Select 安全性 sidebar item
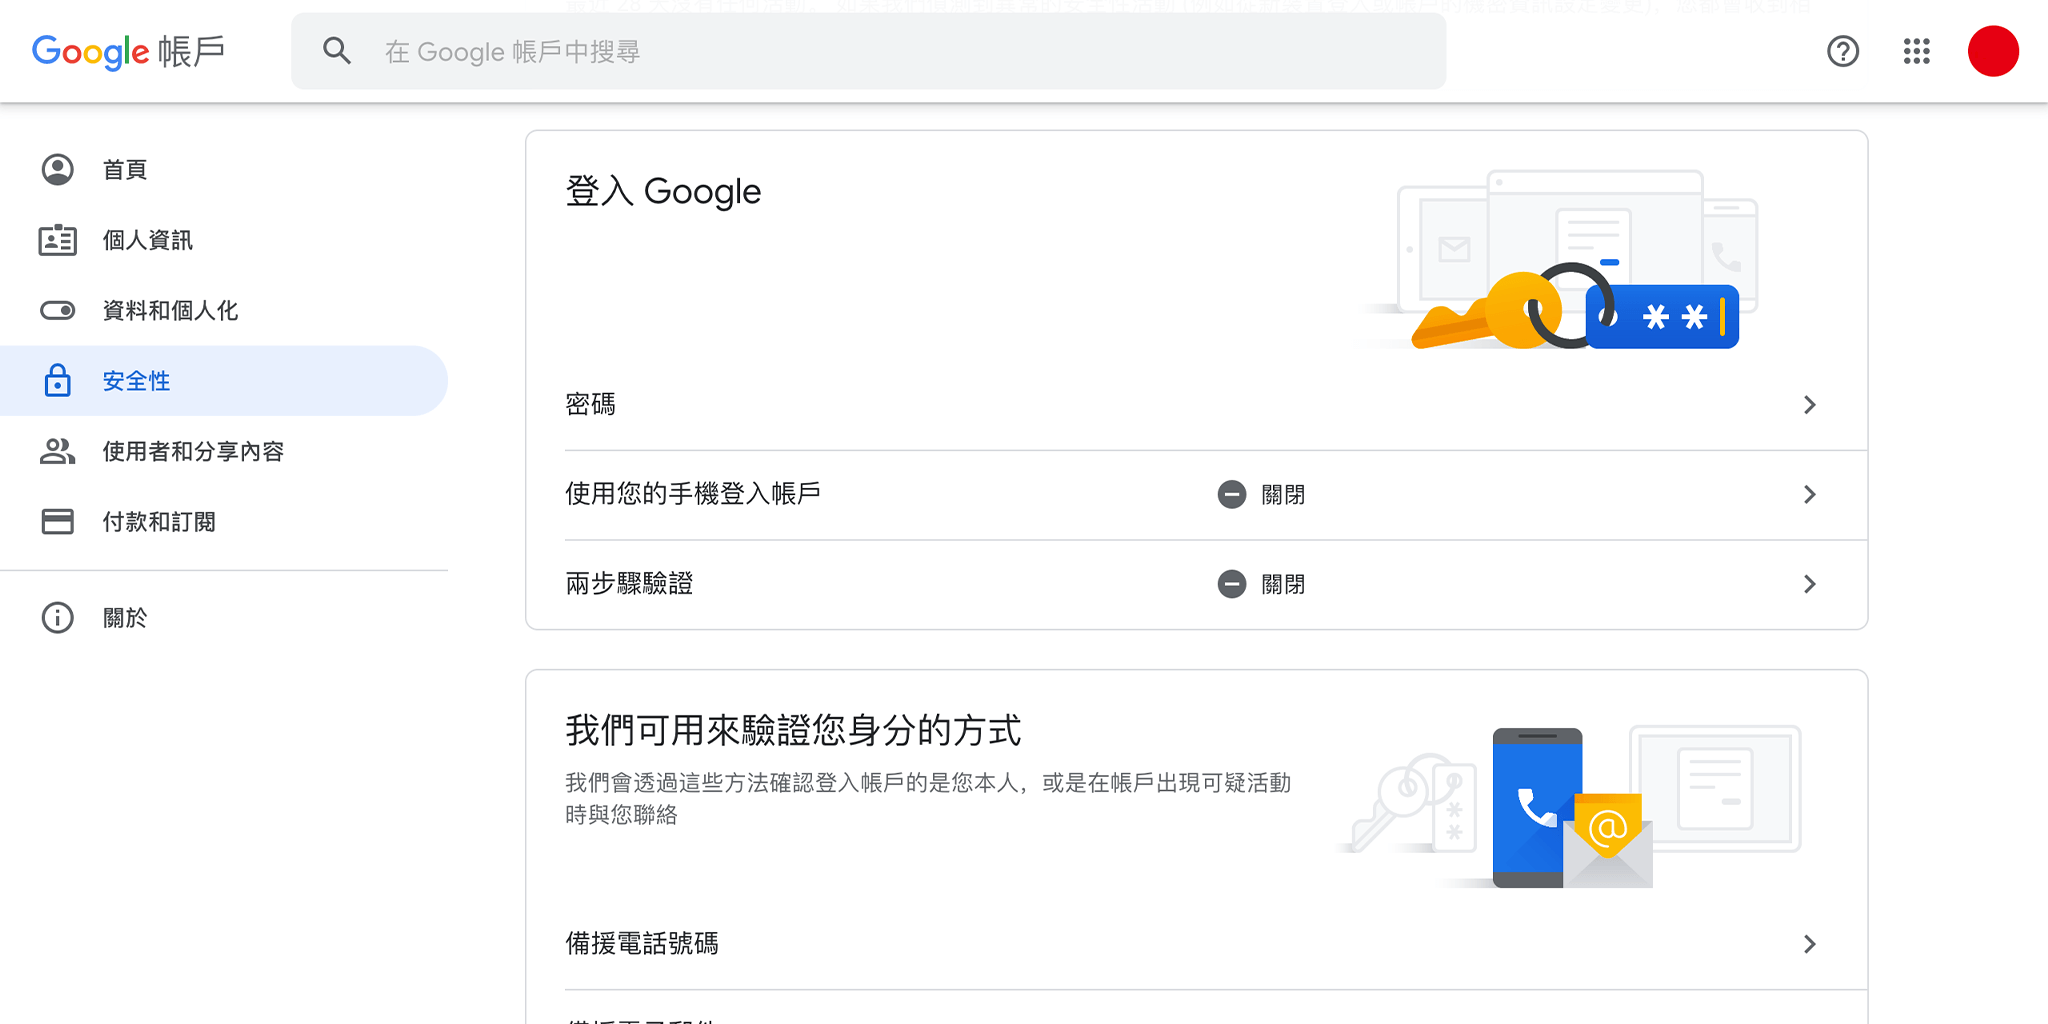 [x=224, y=380]
